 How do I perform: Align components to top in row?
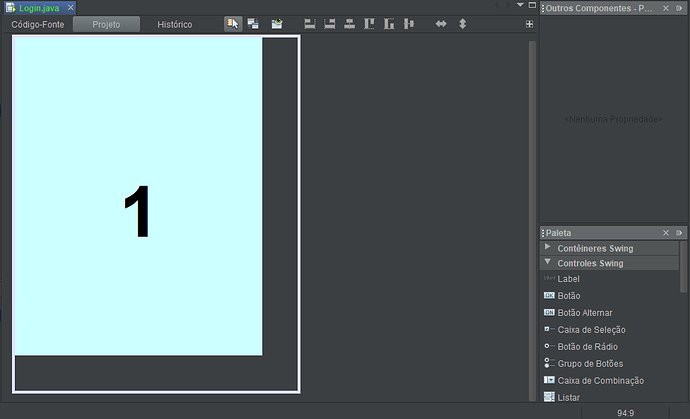tap(369, 24)
